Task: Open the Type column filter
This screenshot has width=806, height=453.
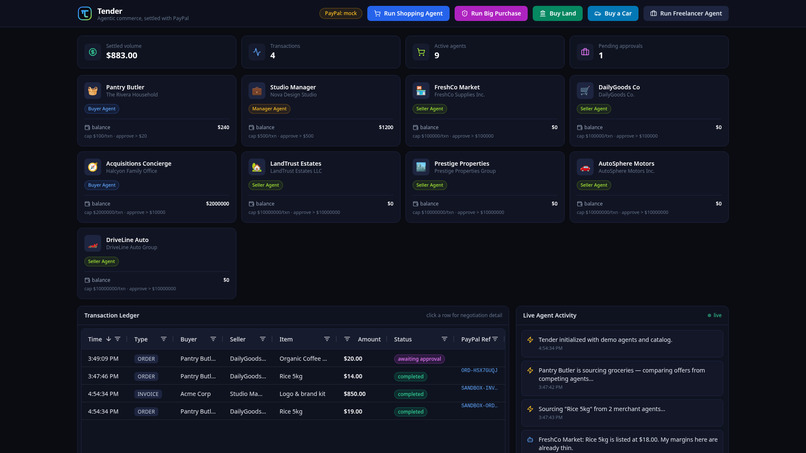Action: point(163,339)
